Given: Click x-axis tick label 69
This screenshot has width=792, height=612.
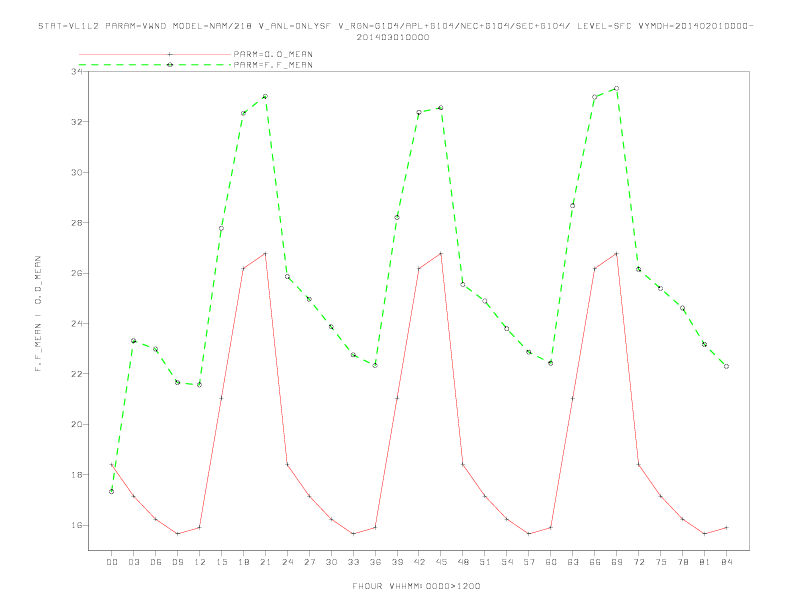Looking at the screenshot, I should [617, 562].
